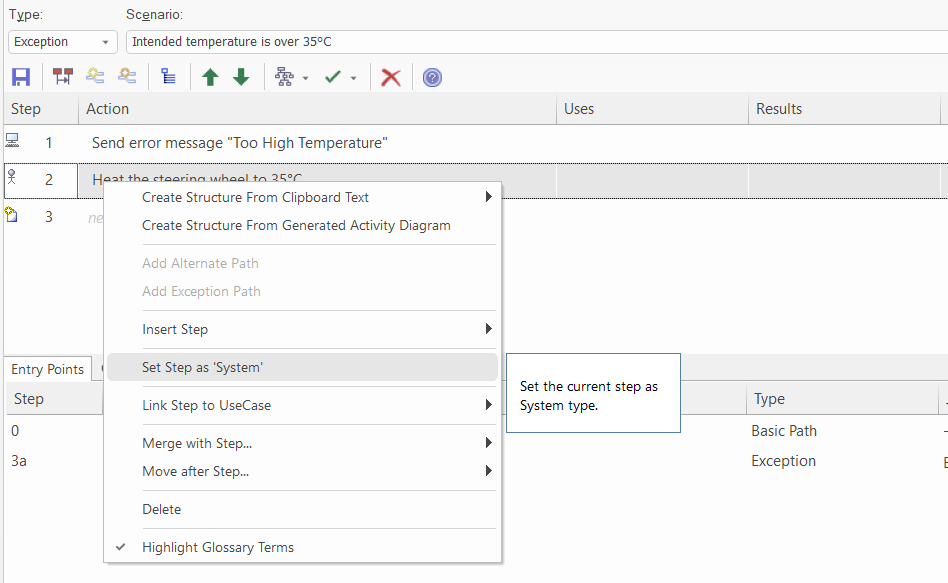This screenshot has height=583, width=948.
Task: Select Delete from the context menu
Action: tap(162, 509)
